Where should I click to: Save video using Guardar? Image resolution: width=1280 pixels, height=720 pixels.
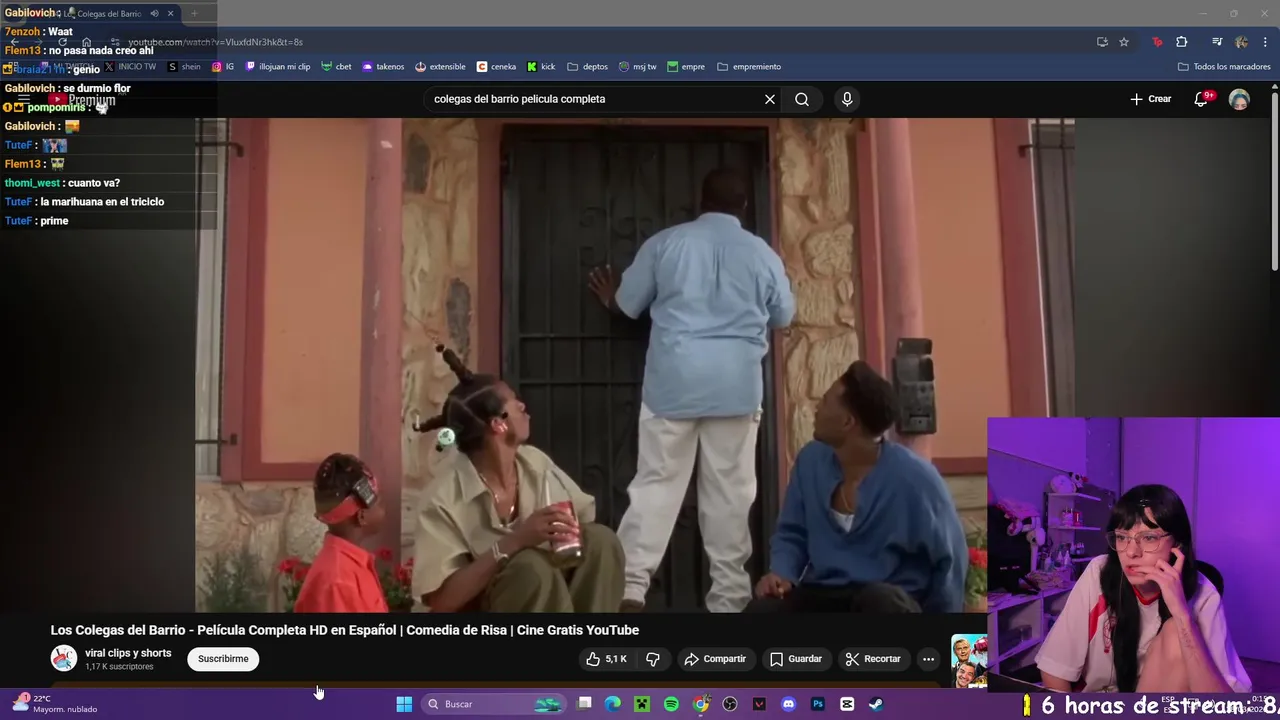[796, 659]
